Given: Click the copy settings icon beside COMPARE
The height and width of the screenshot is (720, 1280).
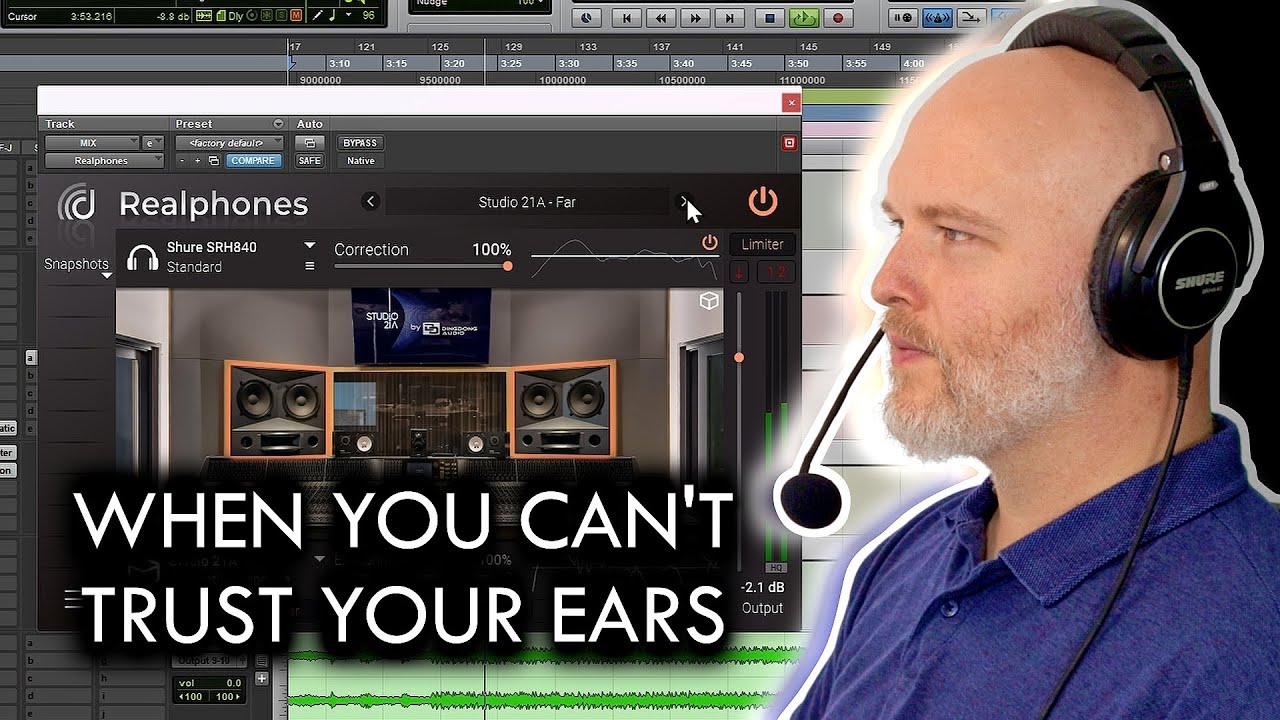Looking at the screenshot, I should point(213,160).
